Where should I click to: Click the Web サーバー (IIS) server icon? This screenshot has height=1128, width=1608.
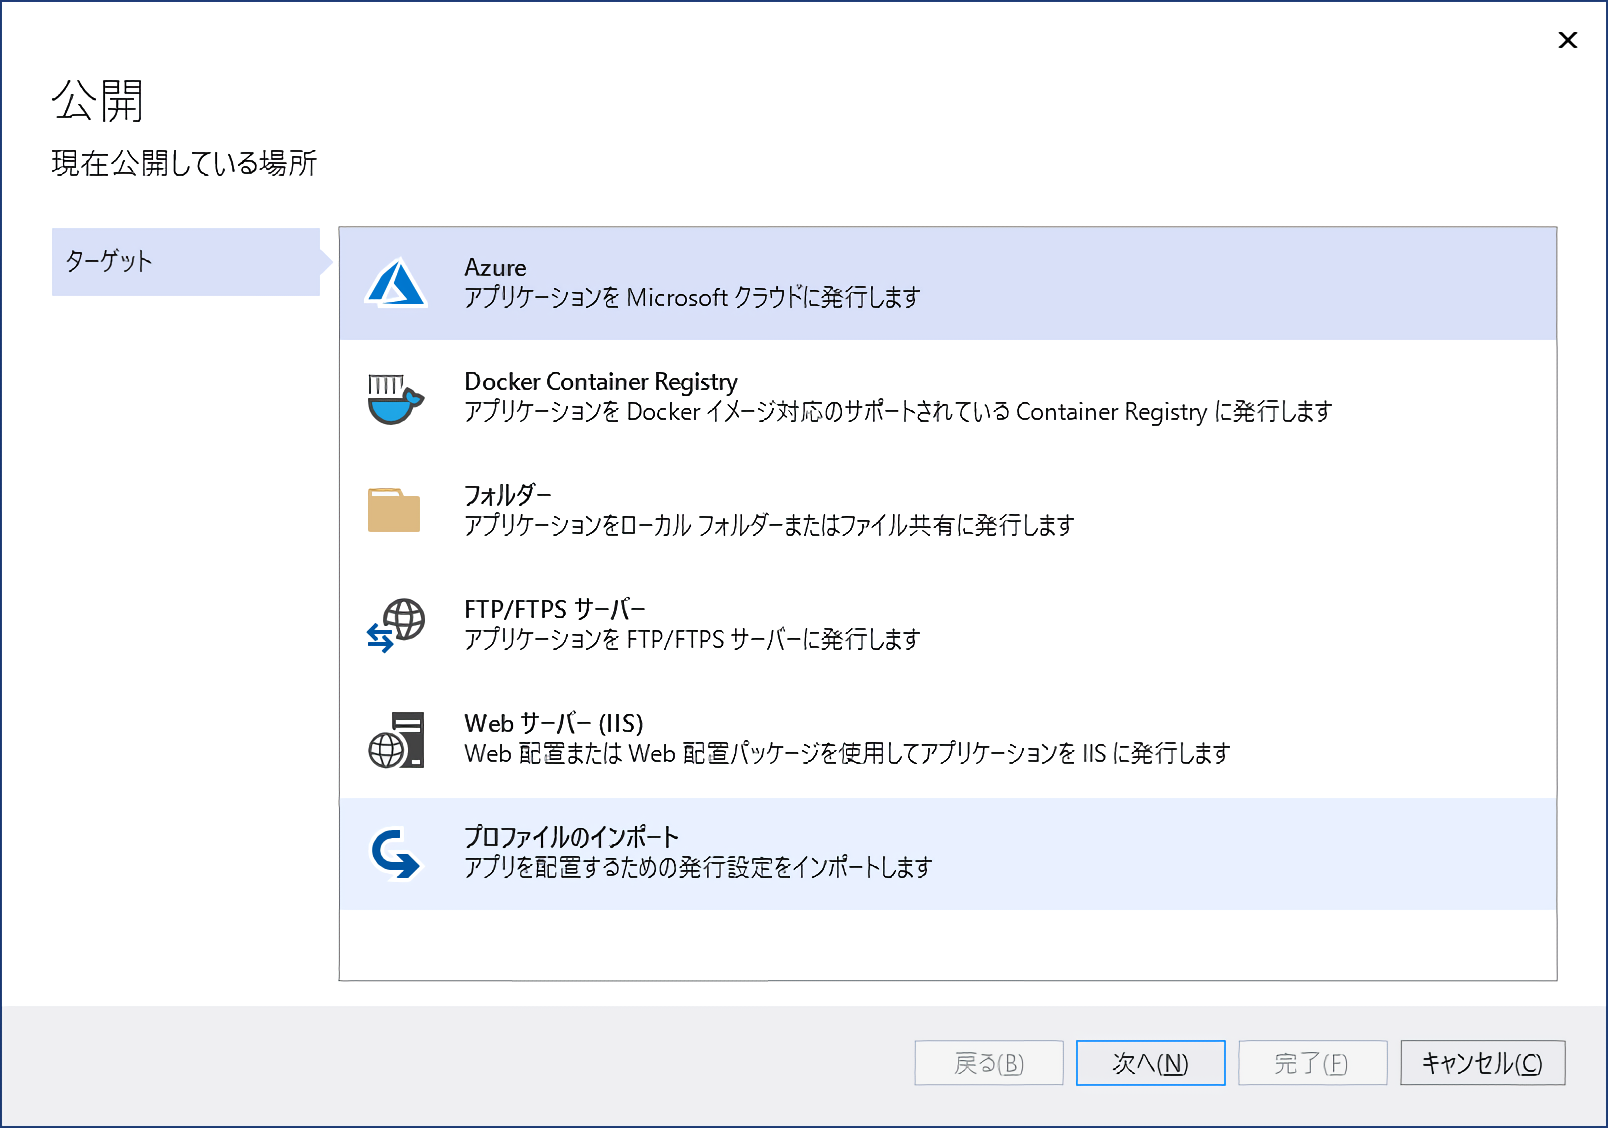[397, 740]
